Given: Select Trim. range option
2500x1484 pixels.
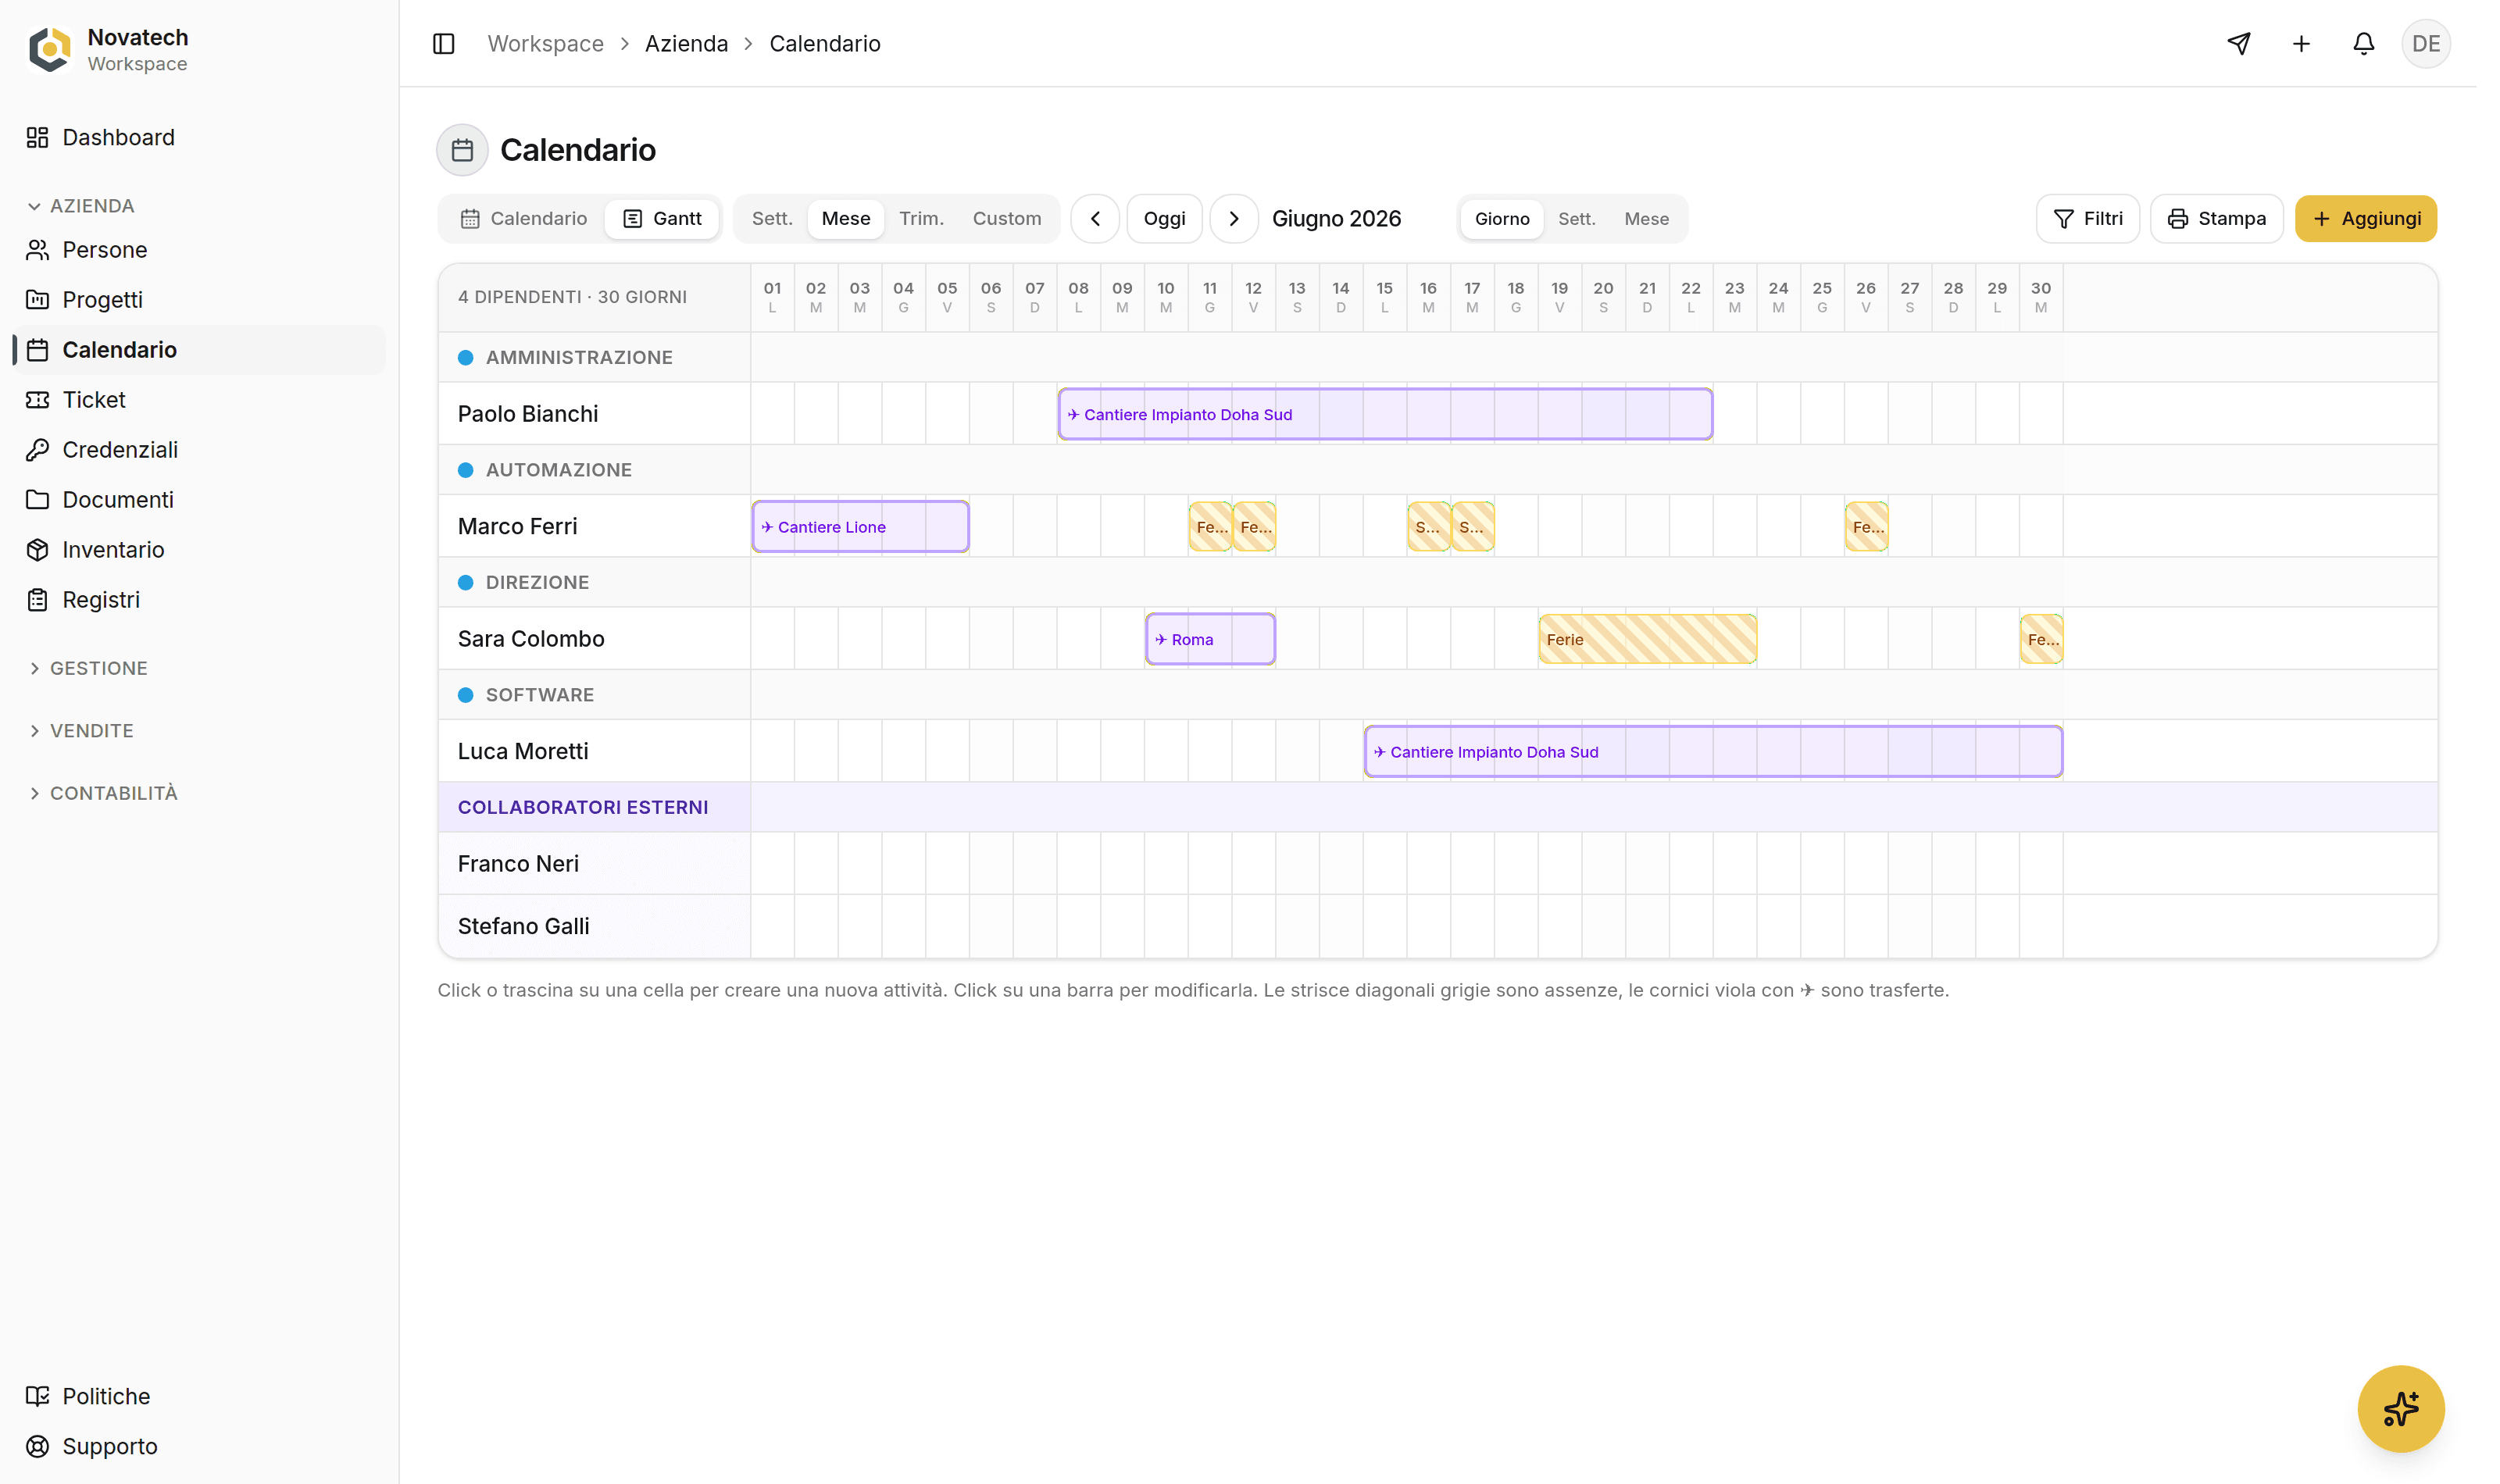Looking at the screenshot, I should coord(921,219).
